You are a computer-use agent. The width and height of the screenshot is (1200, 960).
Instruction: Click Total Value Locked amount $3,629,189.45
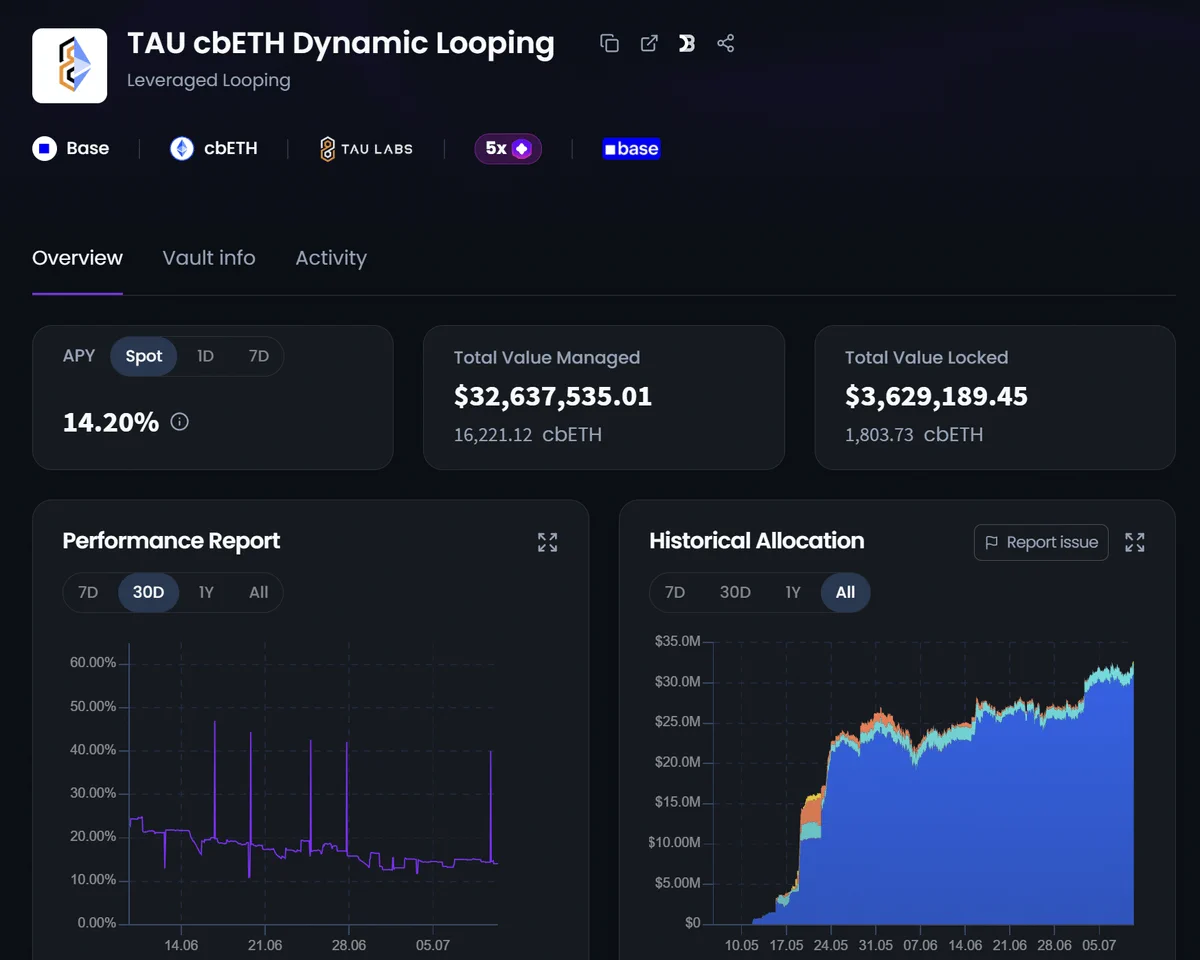(936, 396)
